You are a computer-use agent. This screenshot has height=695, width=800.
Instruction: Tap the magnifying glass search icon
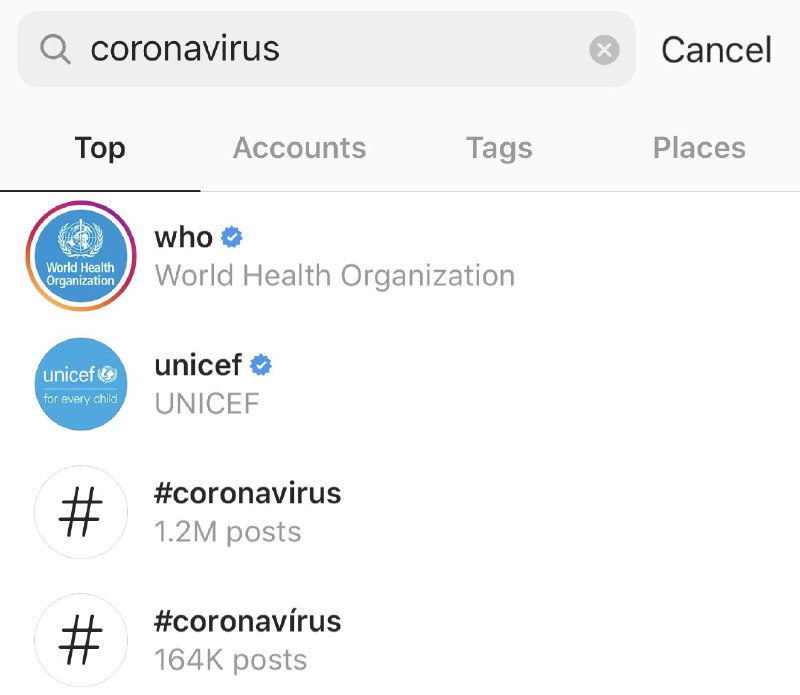point(55,49)
